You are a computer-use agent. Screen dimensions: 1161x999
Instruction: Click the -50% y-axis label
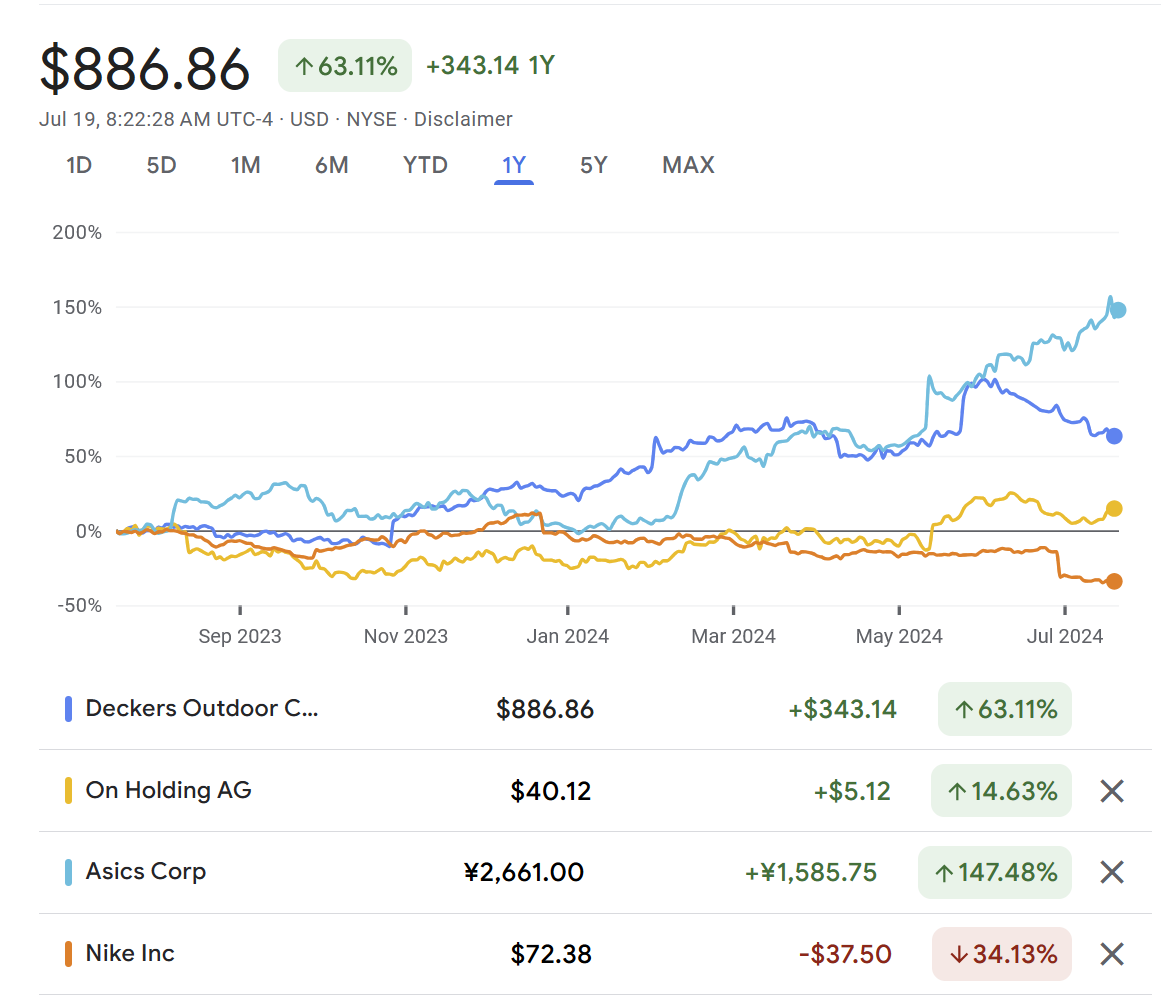tap(79, 606)
